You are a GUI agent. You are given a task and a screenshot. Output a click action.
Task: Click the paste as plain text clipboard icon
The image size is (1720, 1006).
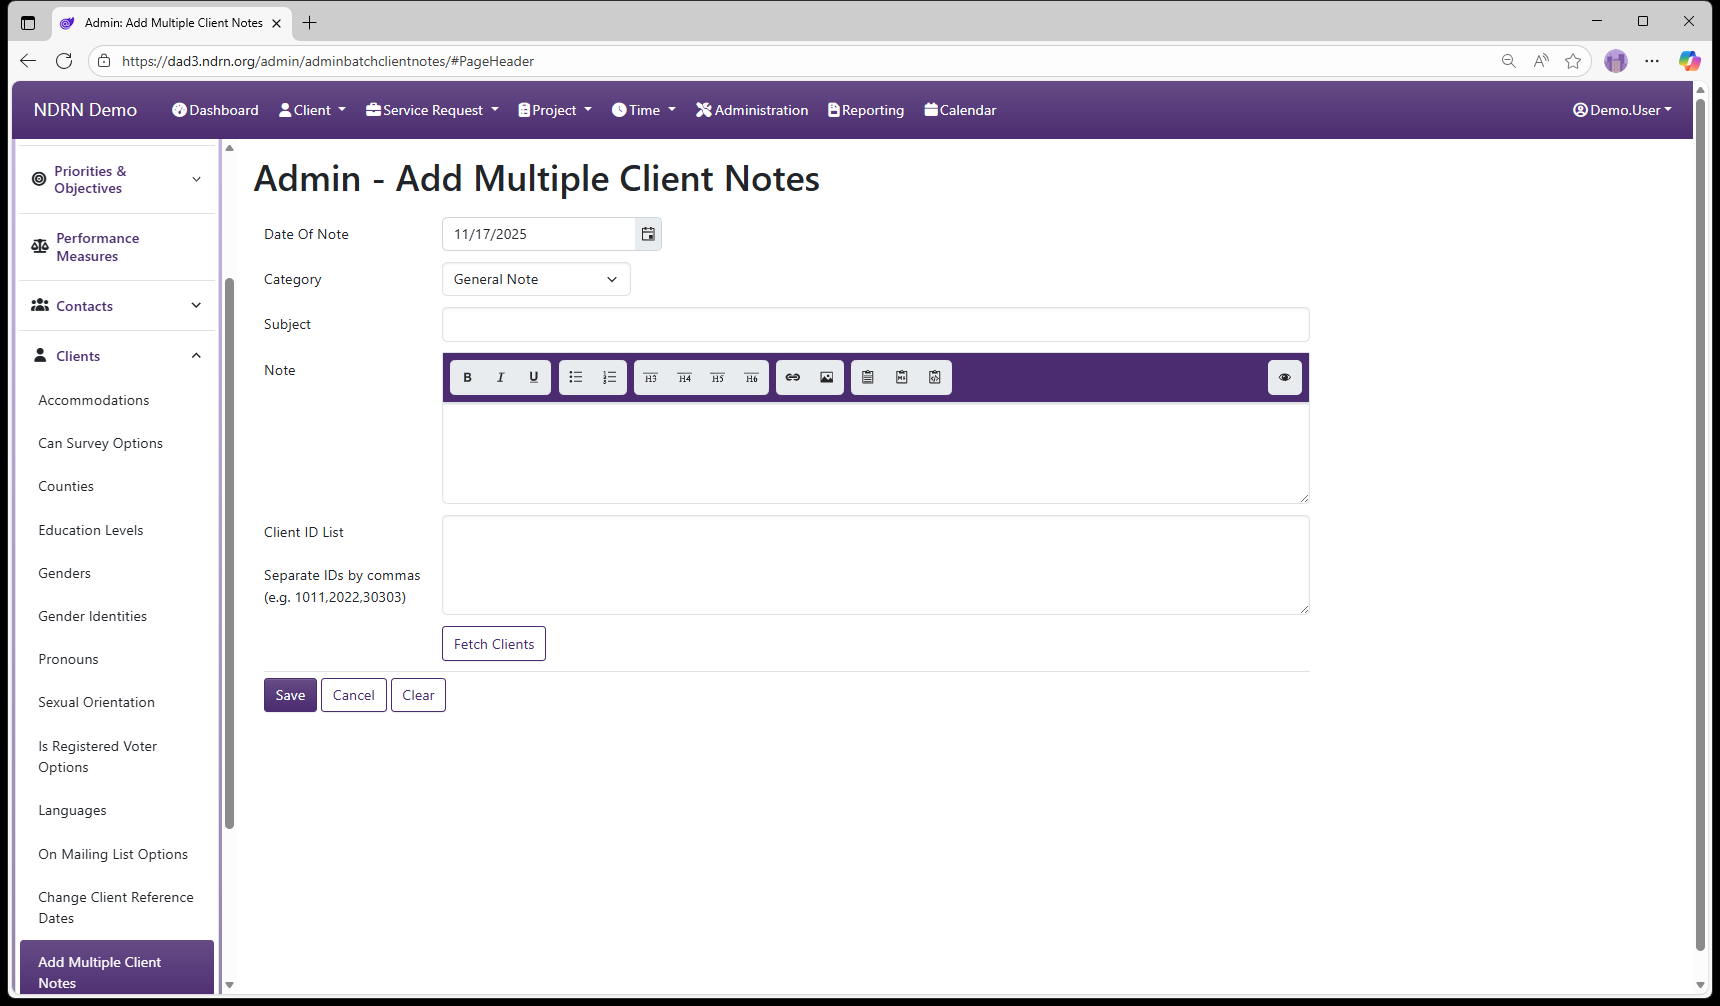point(868,377)
